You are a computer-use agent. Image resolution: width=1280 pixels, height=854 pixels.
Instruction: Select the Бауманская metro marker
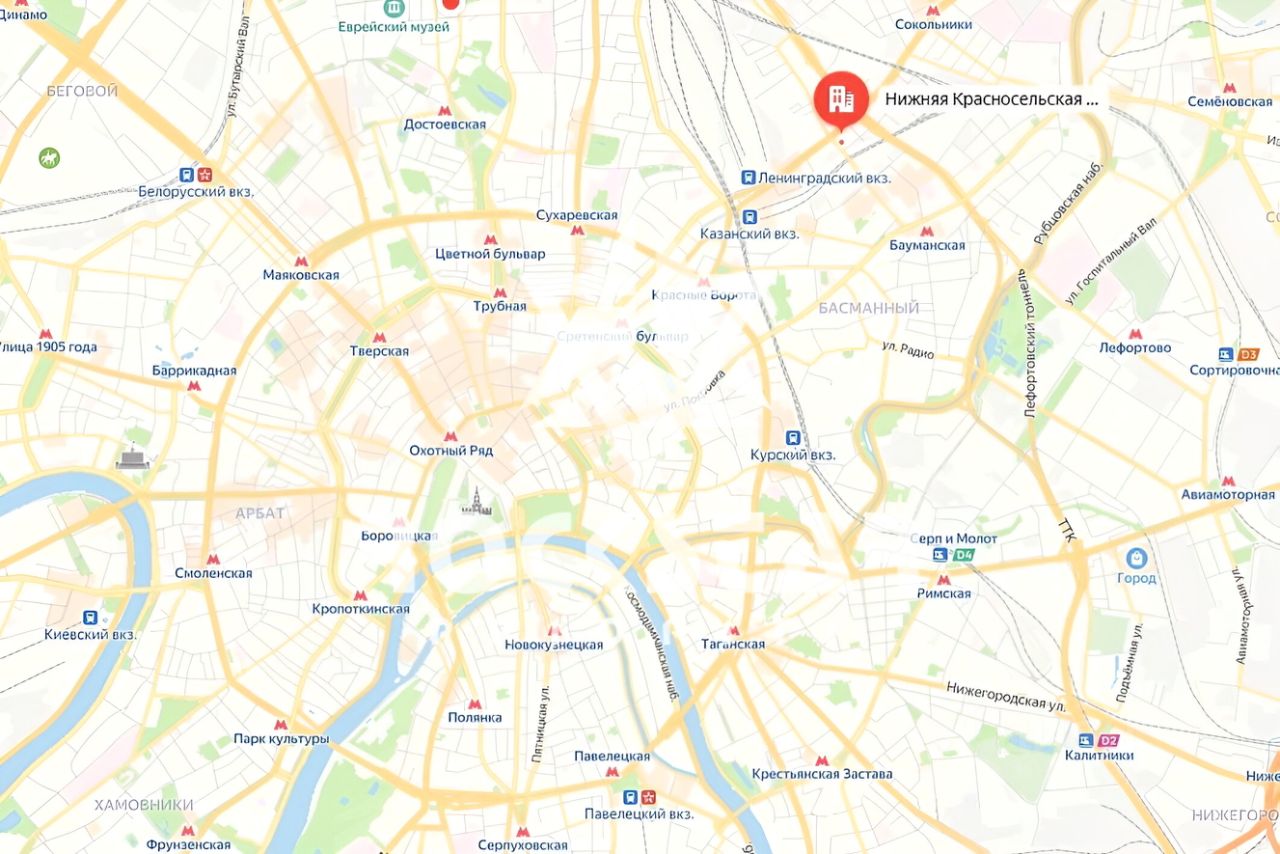click(927, 230)
